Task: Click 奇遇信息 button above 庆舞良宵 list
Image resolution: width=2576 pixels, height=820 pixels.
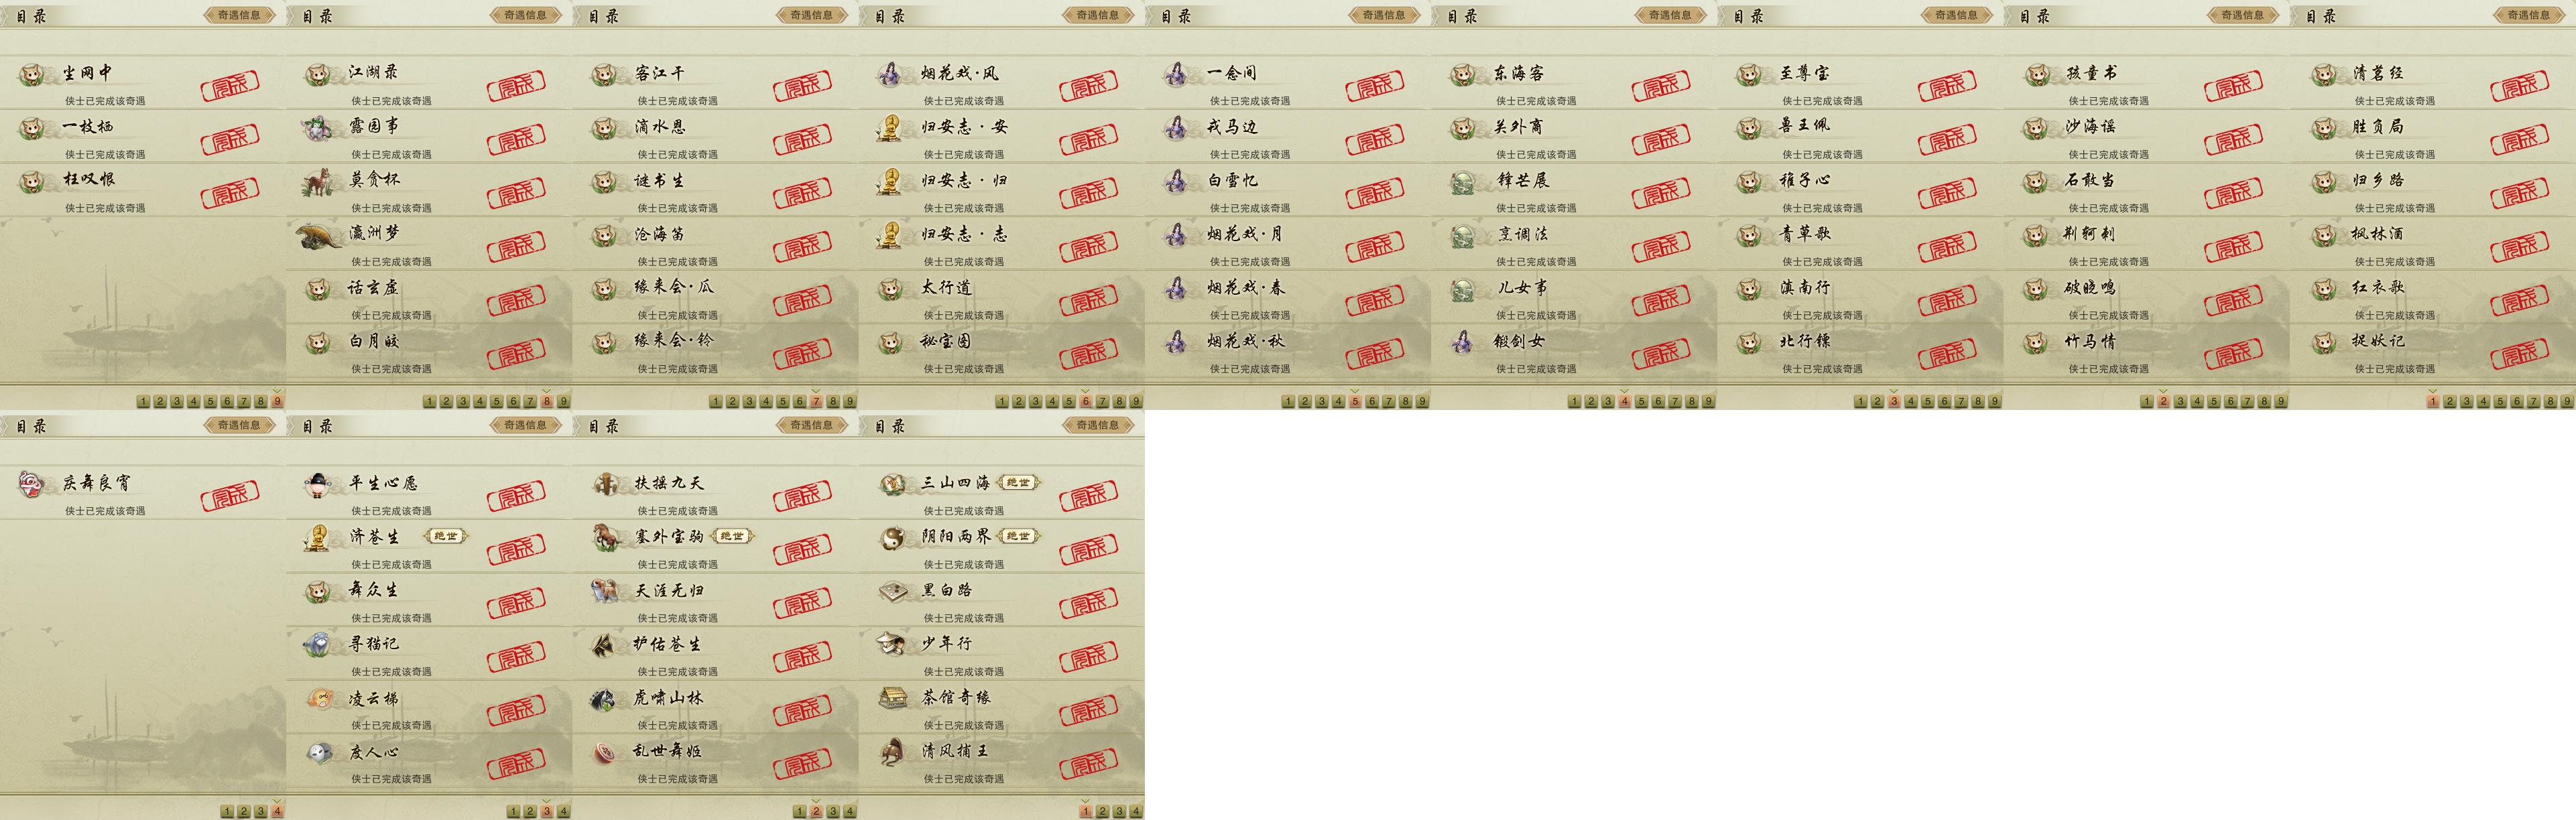Action: (239, 425)
